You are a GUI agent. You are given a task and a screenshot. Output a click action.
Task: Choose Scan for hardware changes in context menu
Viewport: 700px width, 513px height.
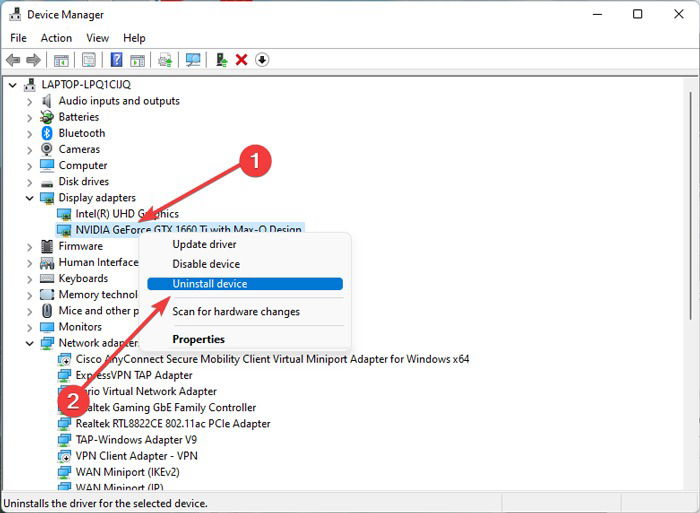click(245, 312)
